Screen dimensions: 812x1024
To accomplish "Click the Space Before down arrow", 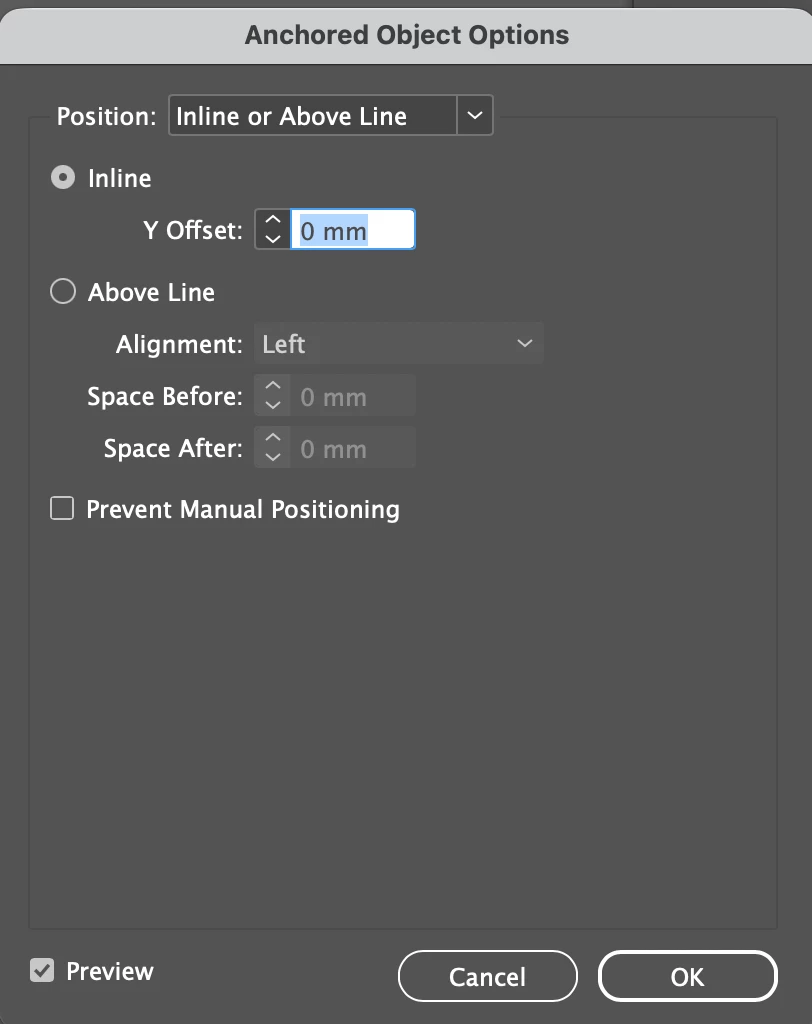I will coord(272,405).
